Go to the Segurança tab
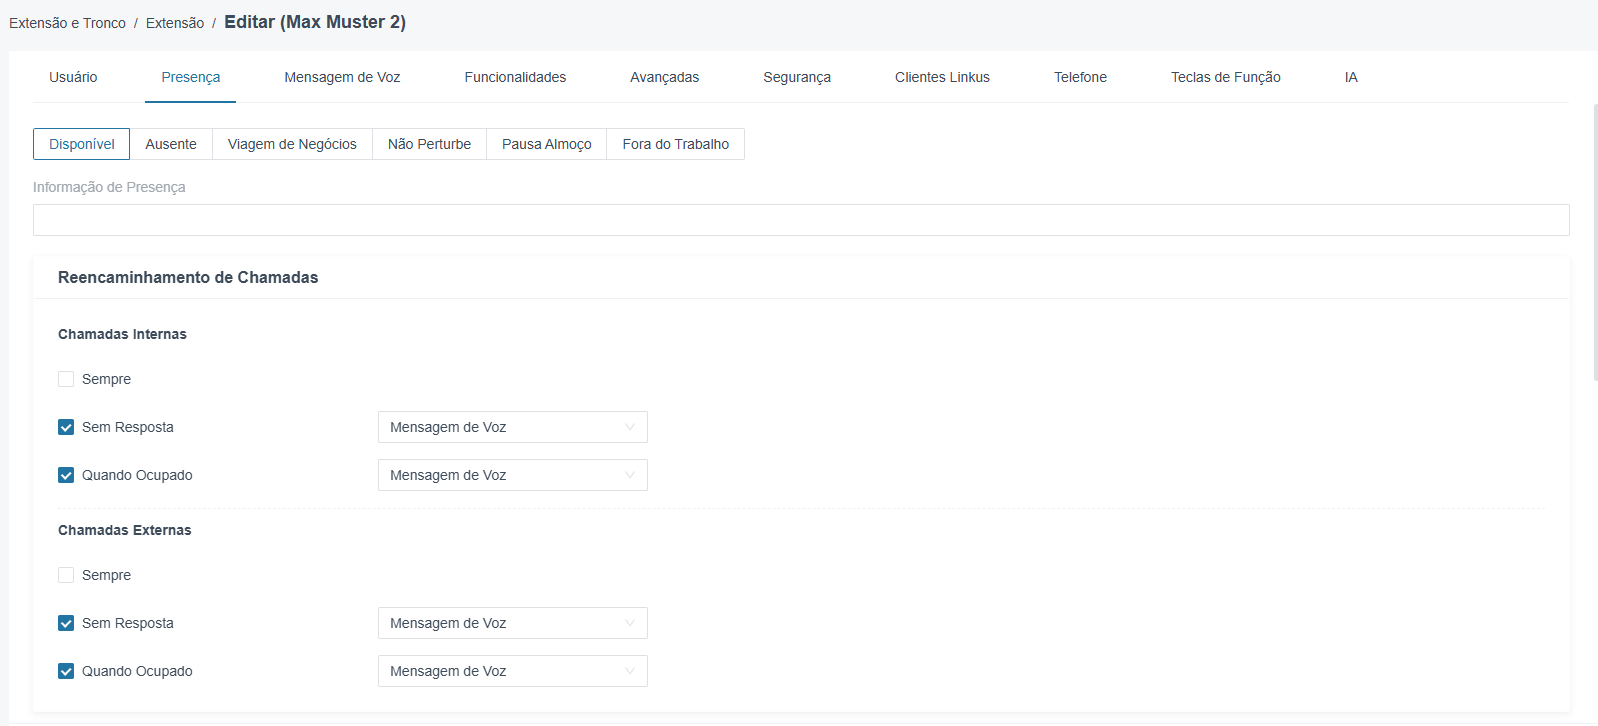This screenshot has height=726, width=1598. point(797,77)
